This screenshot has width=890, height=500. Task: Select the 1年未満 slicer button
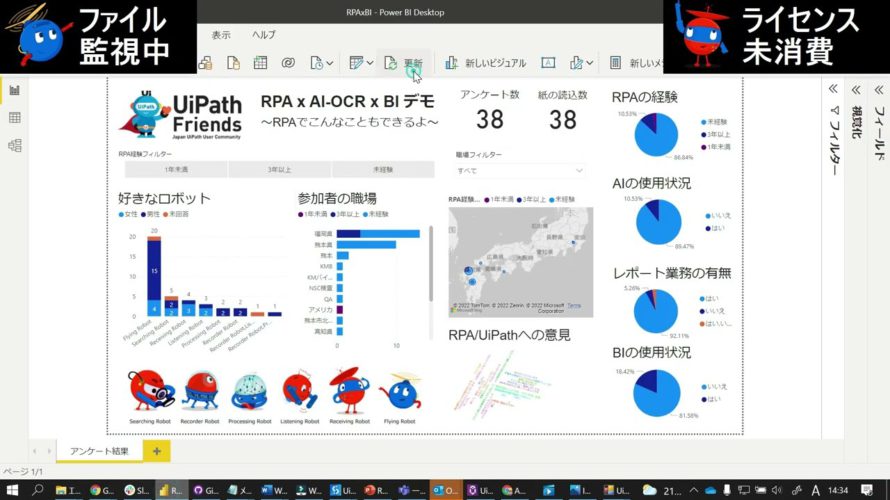[x=176, y=170]
